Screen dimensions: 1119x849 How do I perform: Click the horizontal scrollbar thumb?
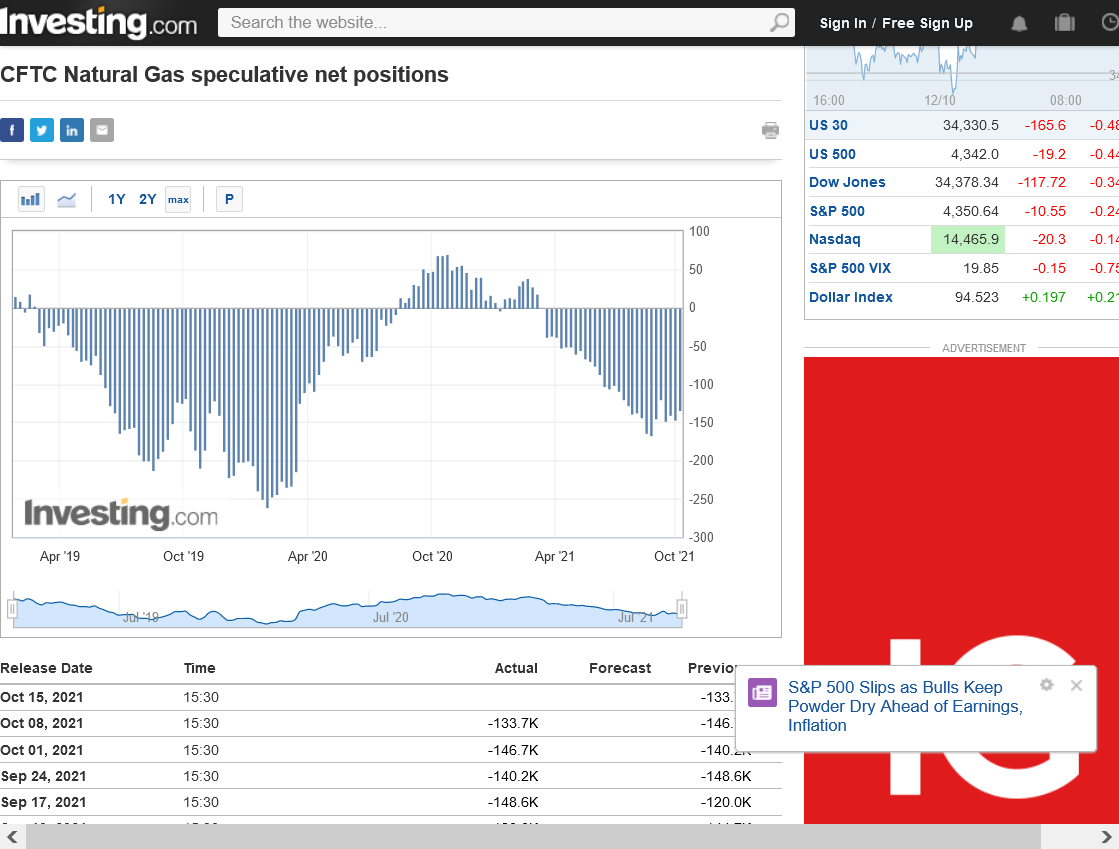[533, 837]
